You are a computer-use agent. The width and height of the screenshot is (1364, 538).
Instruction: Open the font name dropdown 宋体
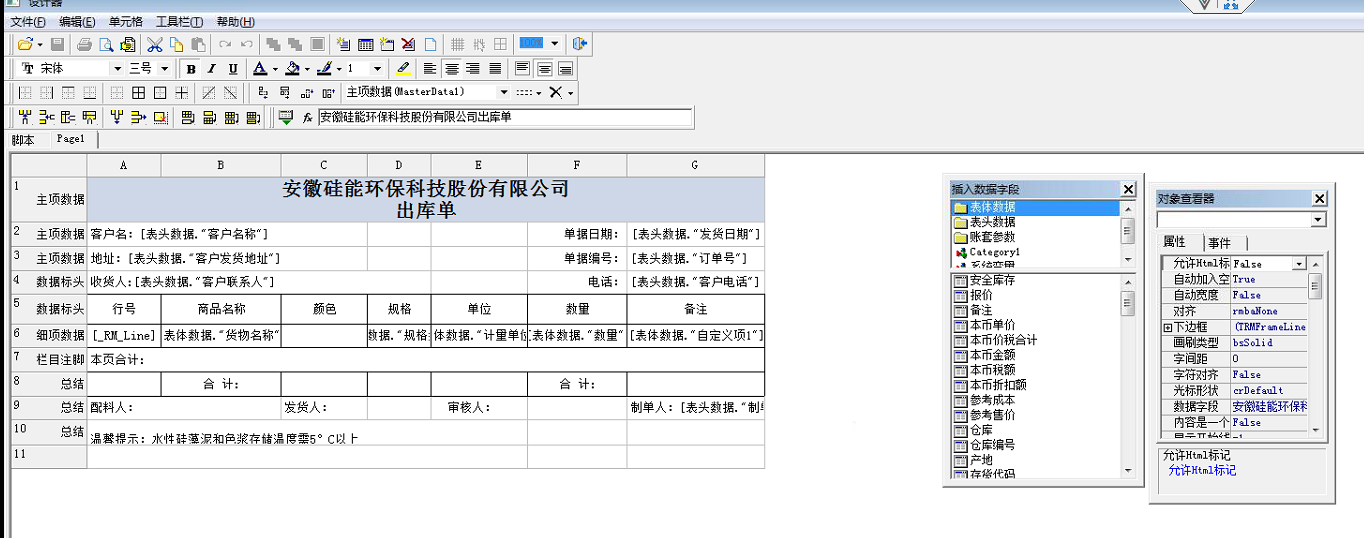(117, 69)
